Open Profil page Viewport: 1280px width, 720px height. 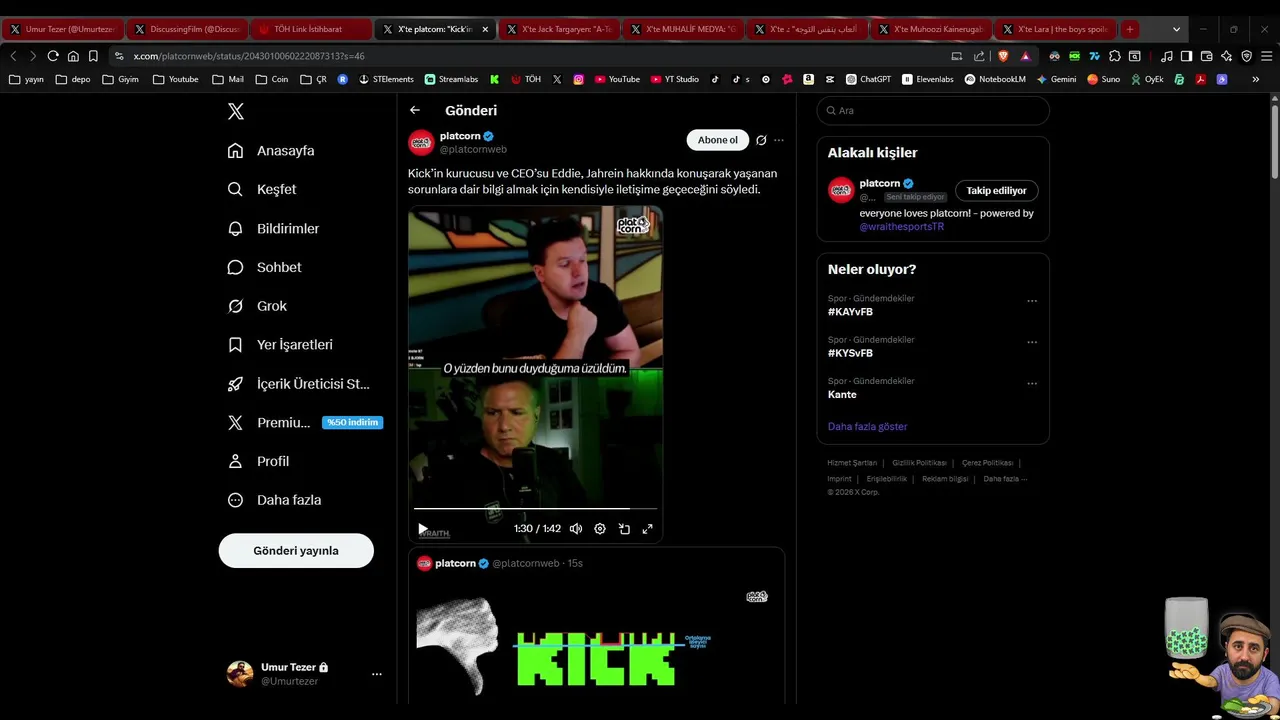(258, 461)
